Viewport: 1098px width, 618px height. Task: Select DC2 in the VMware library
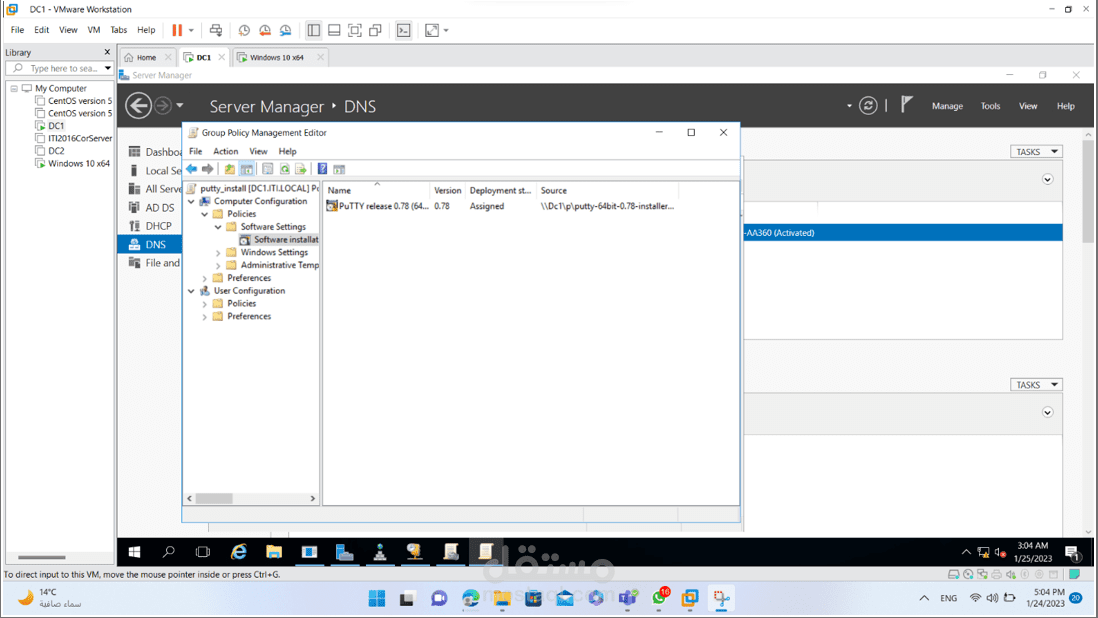tap(56, 151)
